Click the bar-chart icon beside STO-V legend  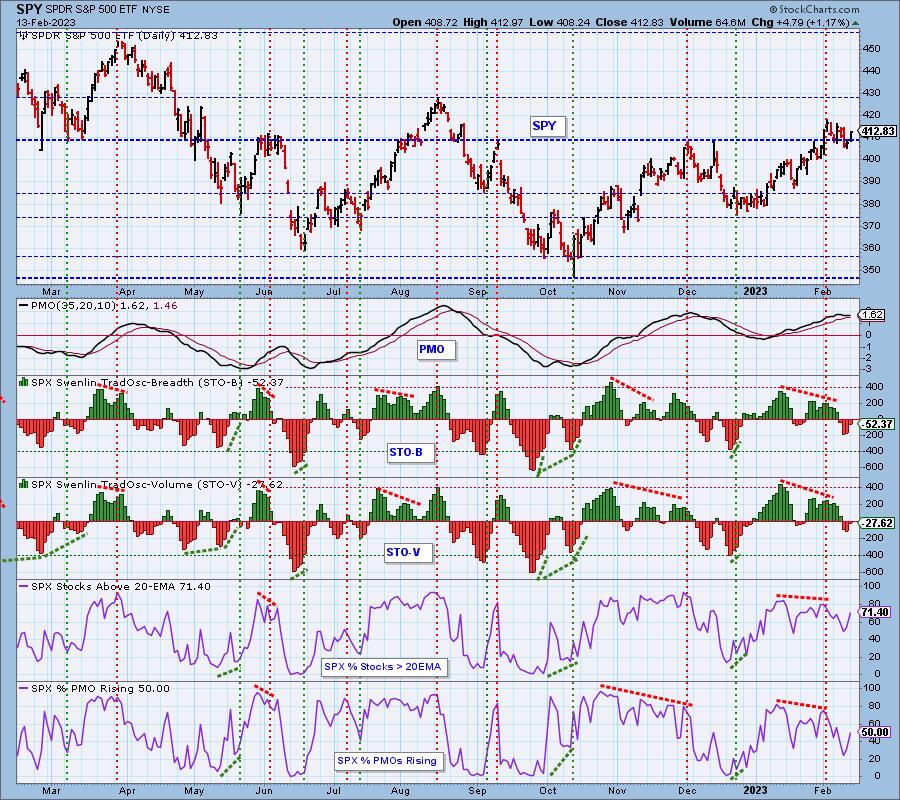click(x=24, y=483)
